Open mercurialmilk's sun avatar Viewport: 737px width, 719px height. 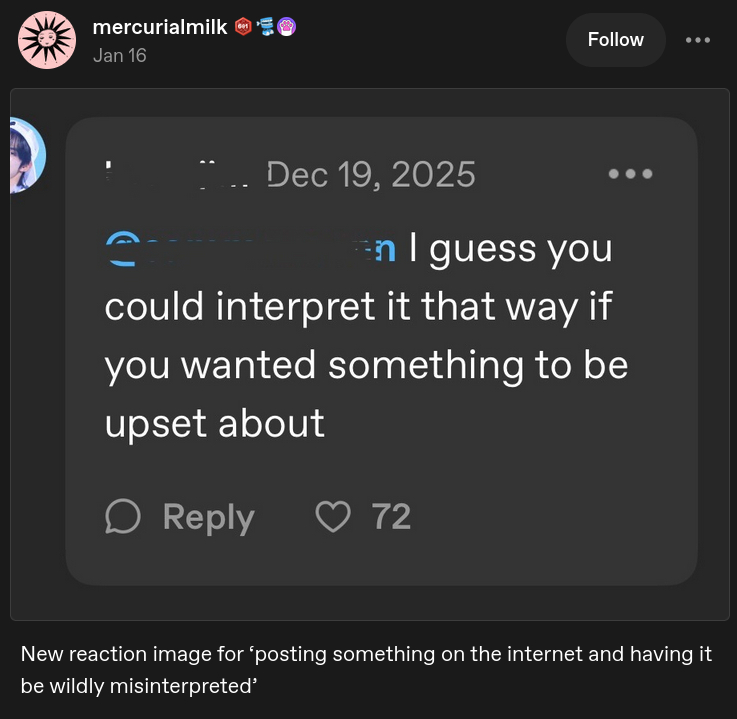point(47,40)
